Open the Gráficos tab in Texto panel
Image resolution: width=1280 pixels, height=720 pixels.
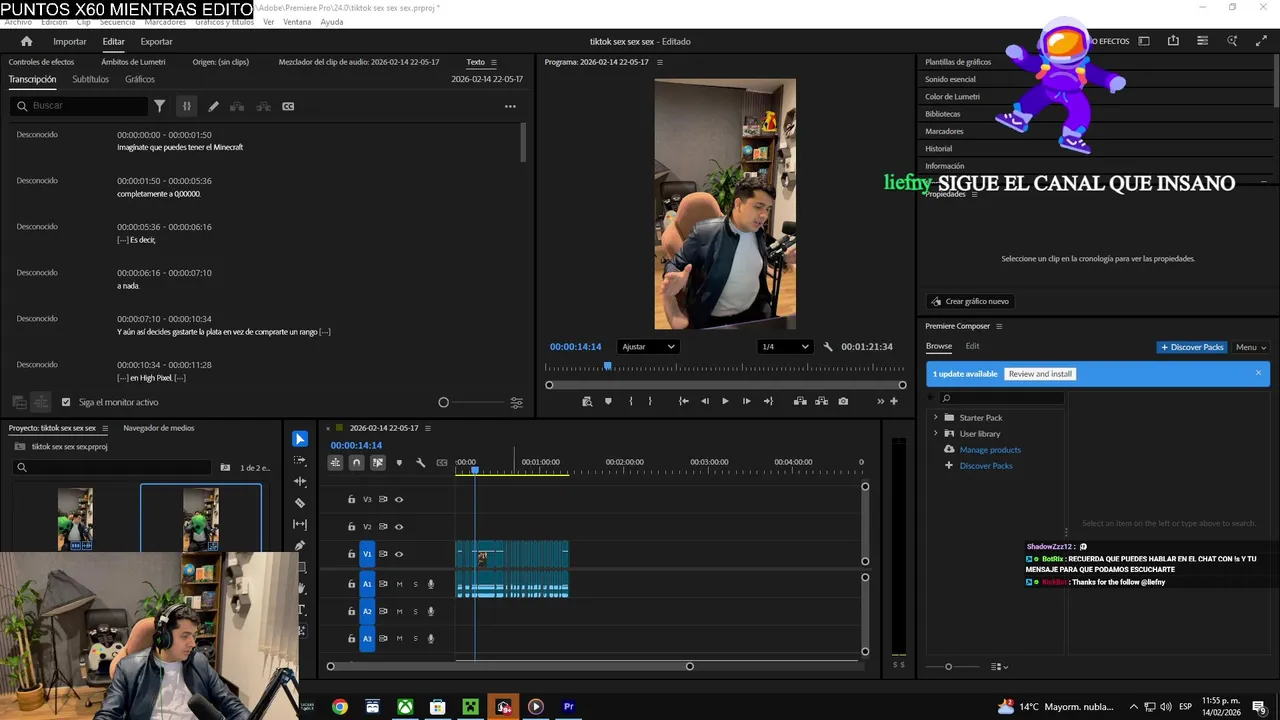140,79
